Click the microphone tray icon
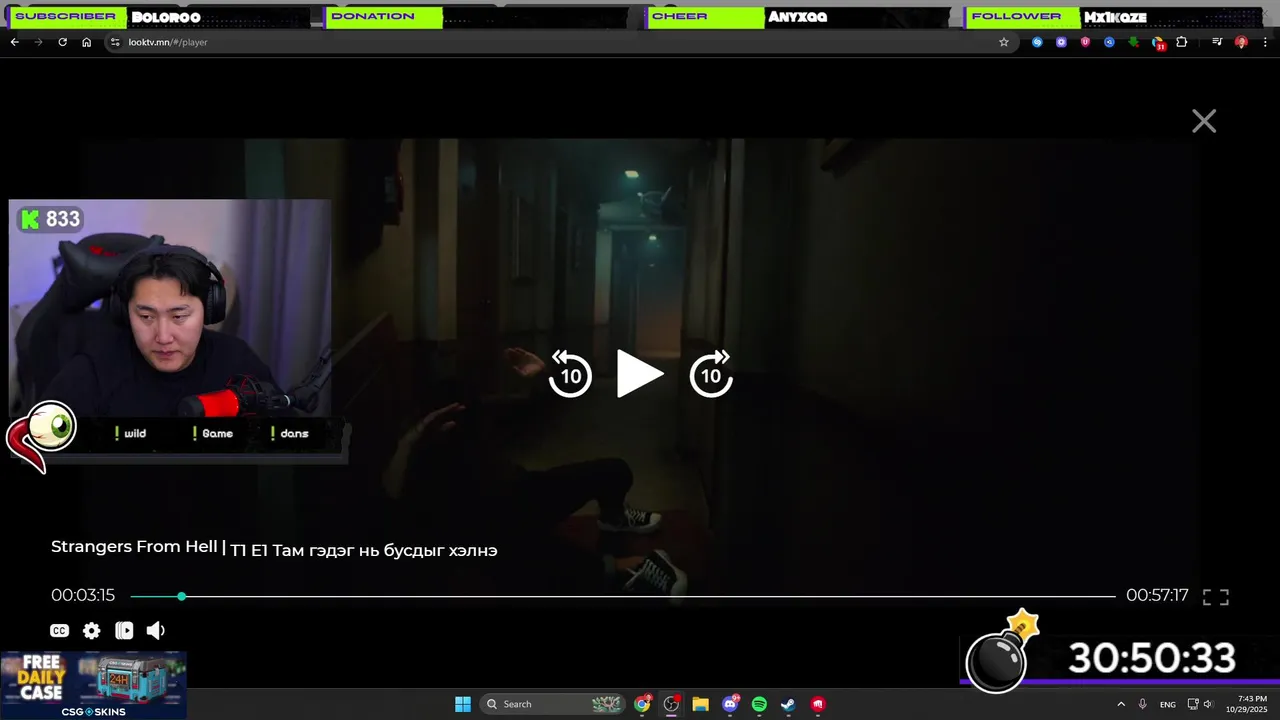1280x720 pixels. [1143, 704]
